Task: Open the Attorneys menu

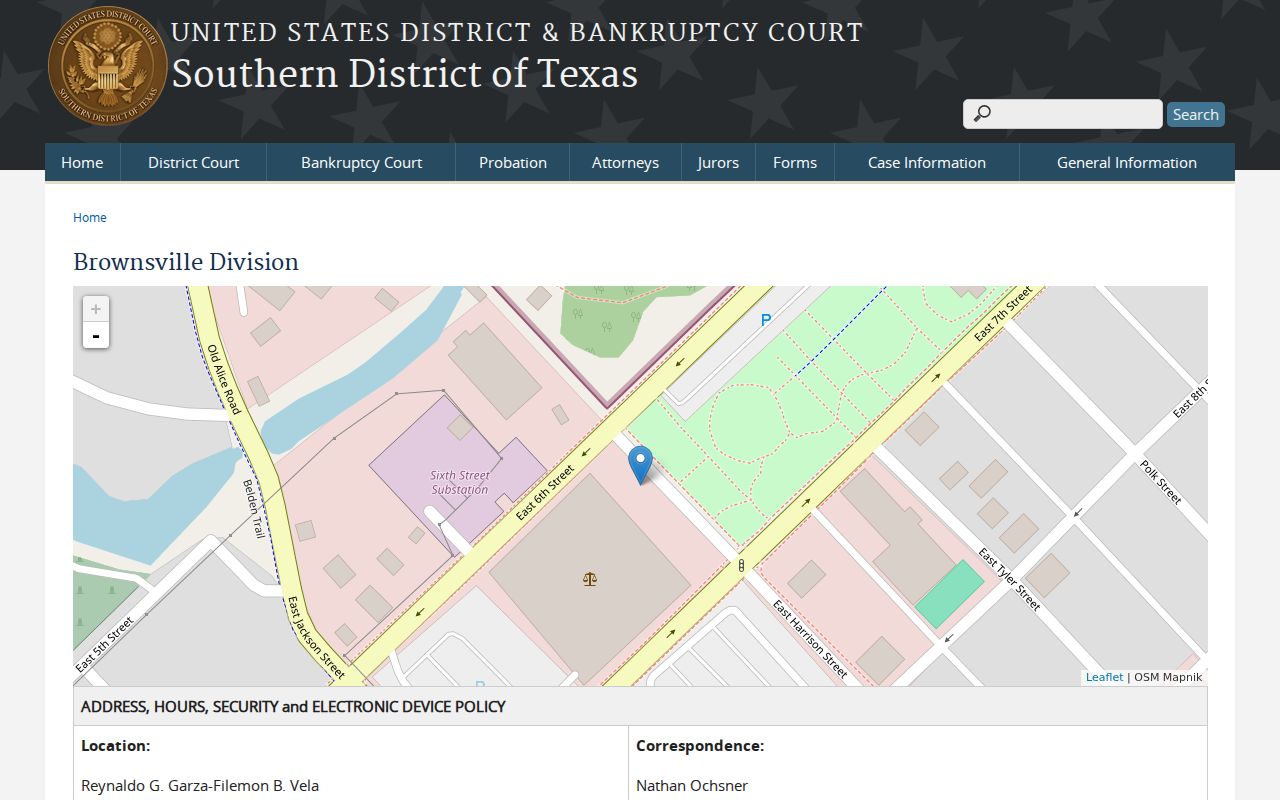Action: tap(625, 162)
